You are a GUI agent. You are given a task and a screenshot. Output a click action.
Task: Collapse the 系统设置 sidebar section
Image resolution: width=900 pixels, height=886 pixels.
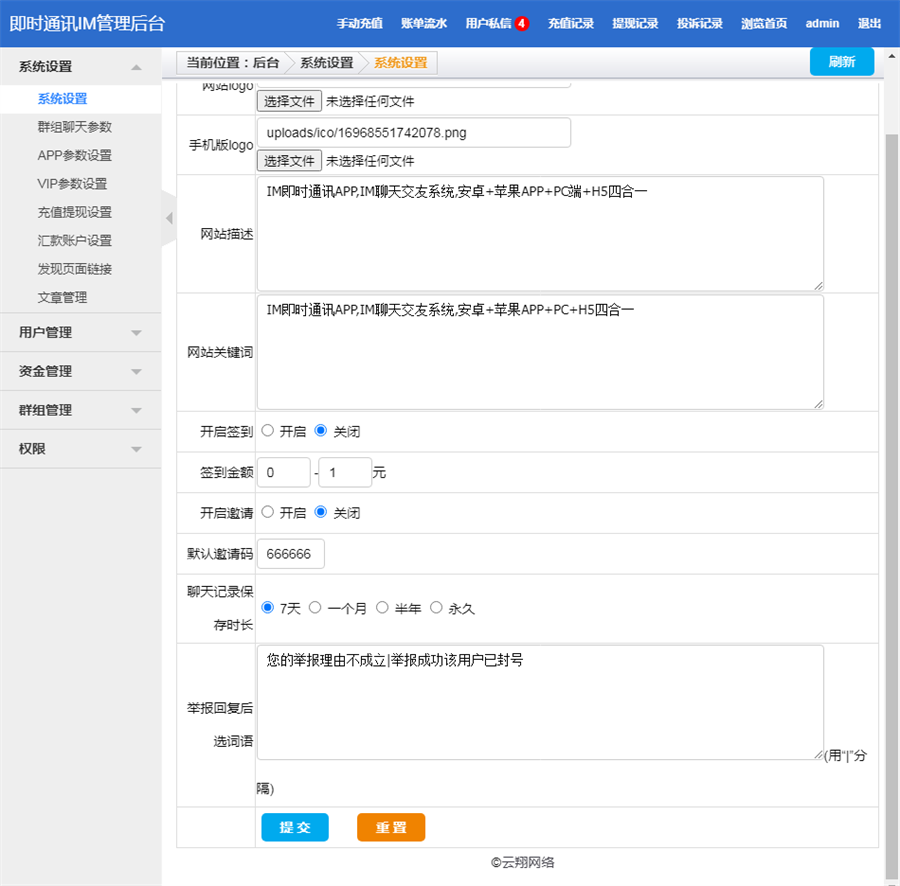pyautogui.click(x=80, y=67)
